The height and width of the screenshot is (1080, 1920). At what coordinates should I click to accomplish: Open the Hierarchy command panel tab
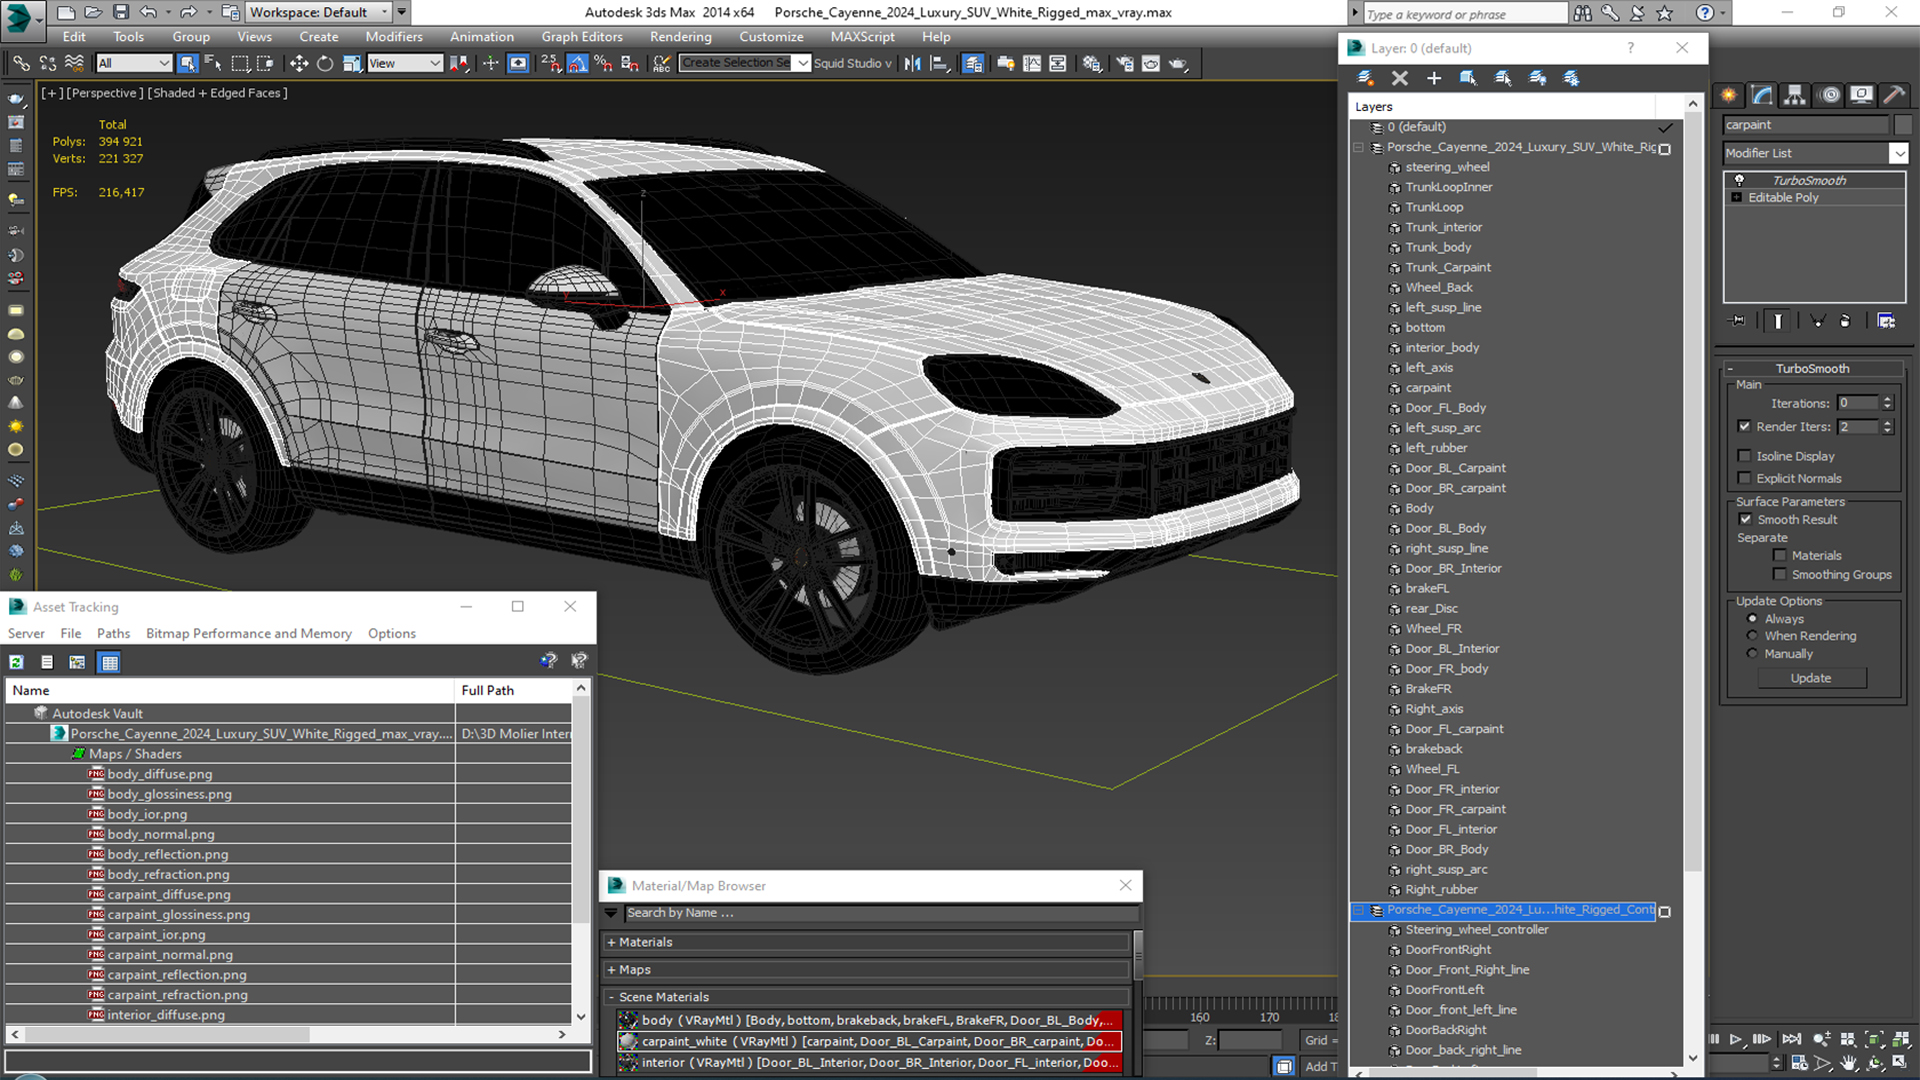1795,95
